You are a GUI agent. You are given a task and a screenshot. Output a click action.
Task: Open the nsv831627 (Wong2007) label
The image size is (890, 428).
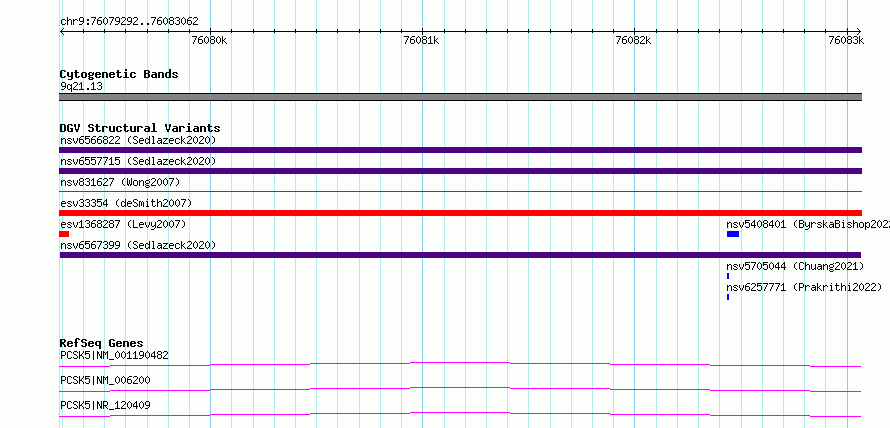point(120,182)
